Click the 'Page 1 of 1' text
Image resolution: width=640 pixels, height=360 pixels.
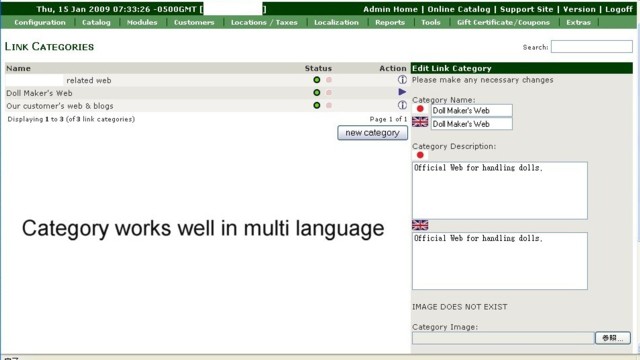[x=388, y=119]
